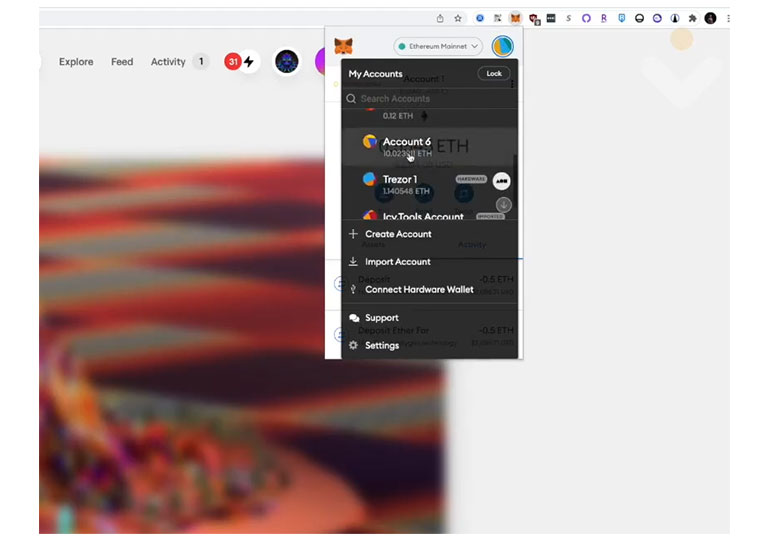Click the purple R extension icon
Screen dimensions: 763x541
point(604,18)
